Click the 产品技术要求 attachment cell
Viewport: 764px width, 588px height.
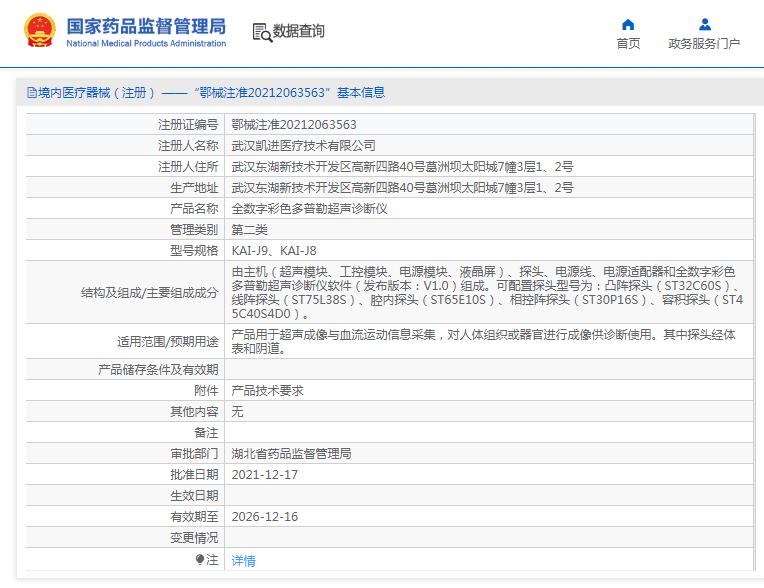pos(267,391)
